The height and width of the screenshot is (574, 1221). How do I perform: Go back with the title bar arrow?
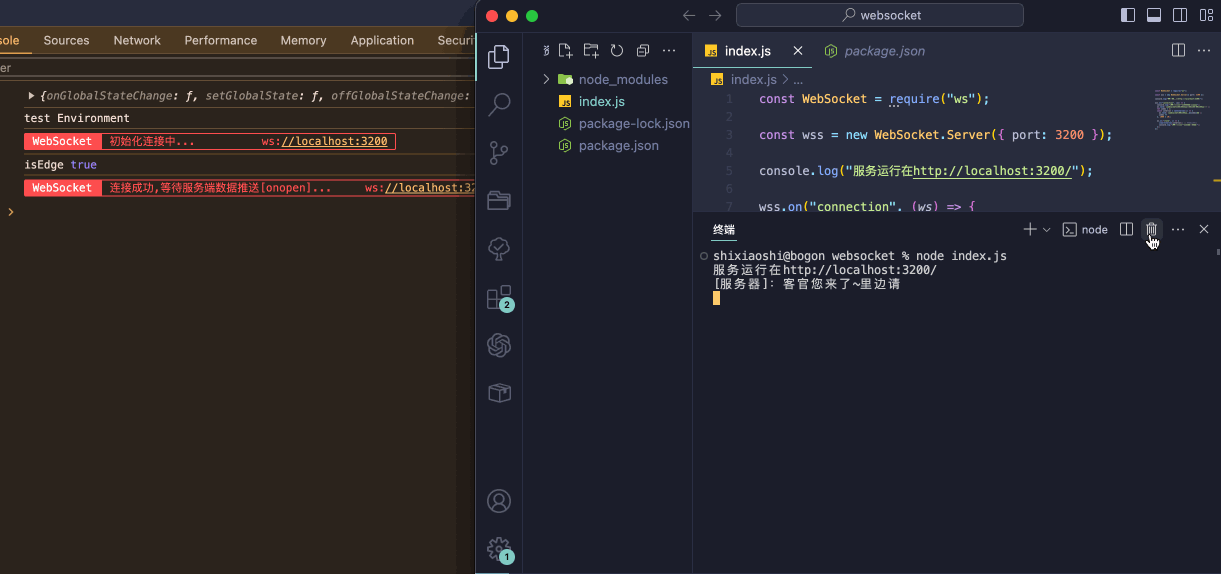pos(689,15)
